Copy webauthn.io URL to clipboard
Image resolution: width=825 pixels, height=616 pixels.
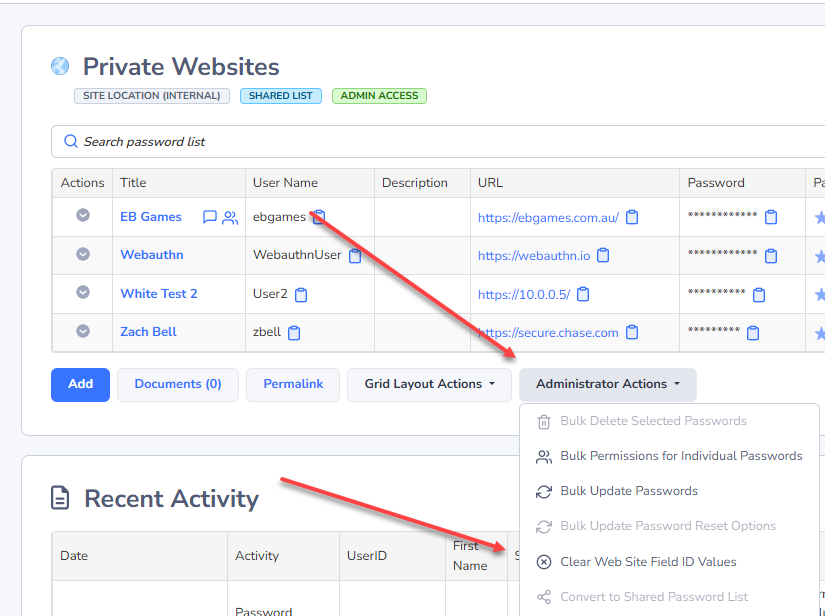tap(603, 256)
